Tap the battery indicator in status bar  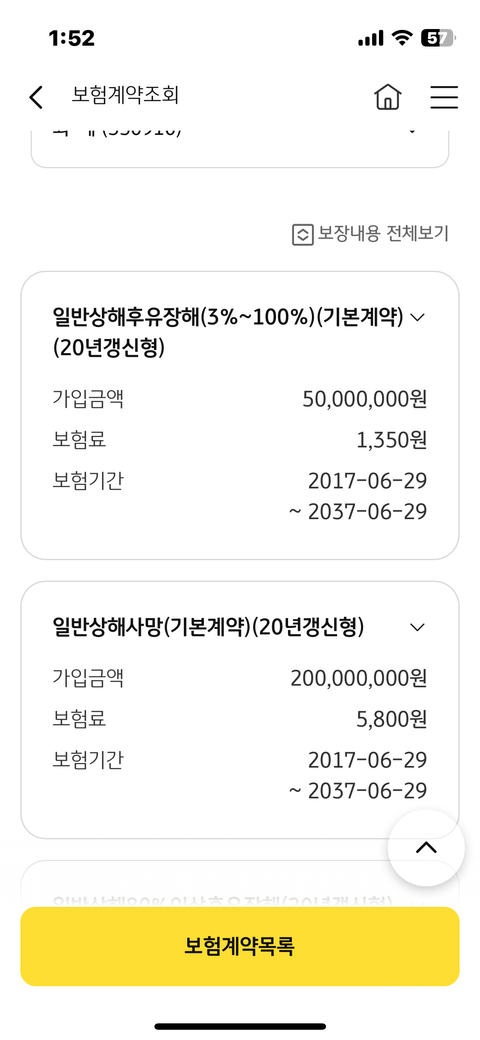pyautogui.click(x=438, y=38)
